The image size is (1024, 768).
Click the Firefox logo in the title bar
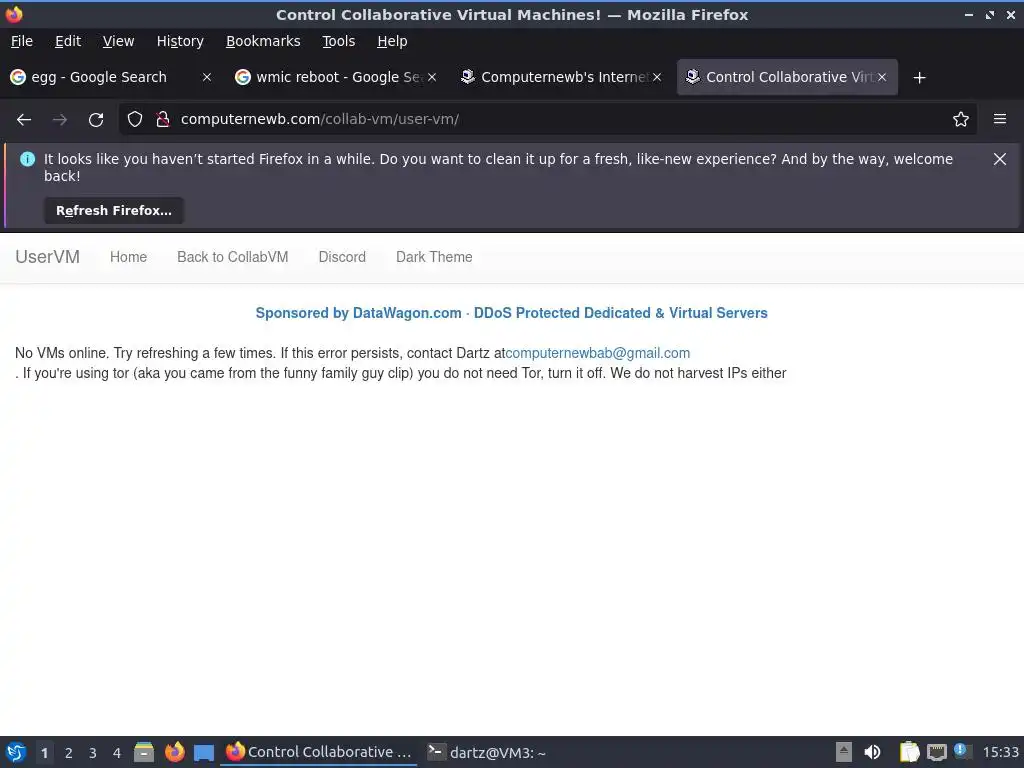pos(14,14)
